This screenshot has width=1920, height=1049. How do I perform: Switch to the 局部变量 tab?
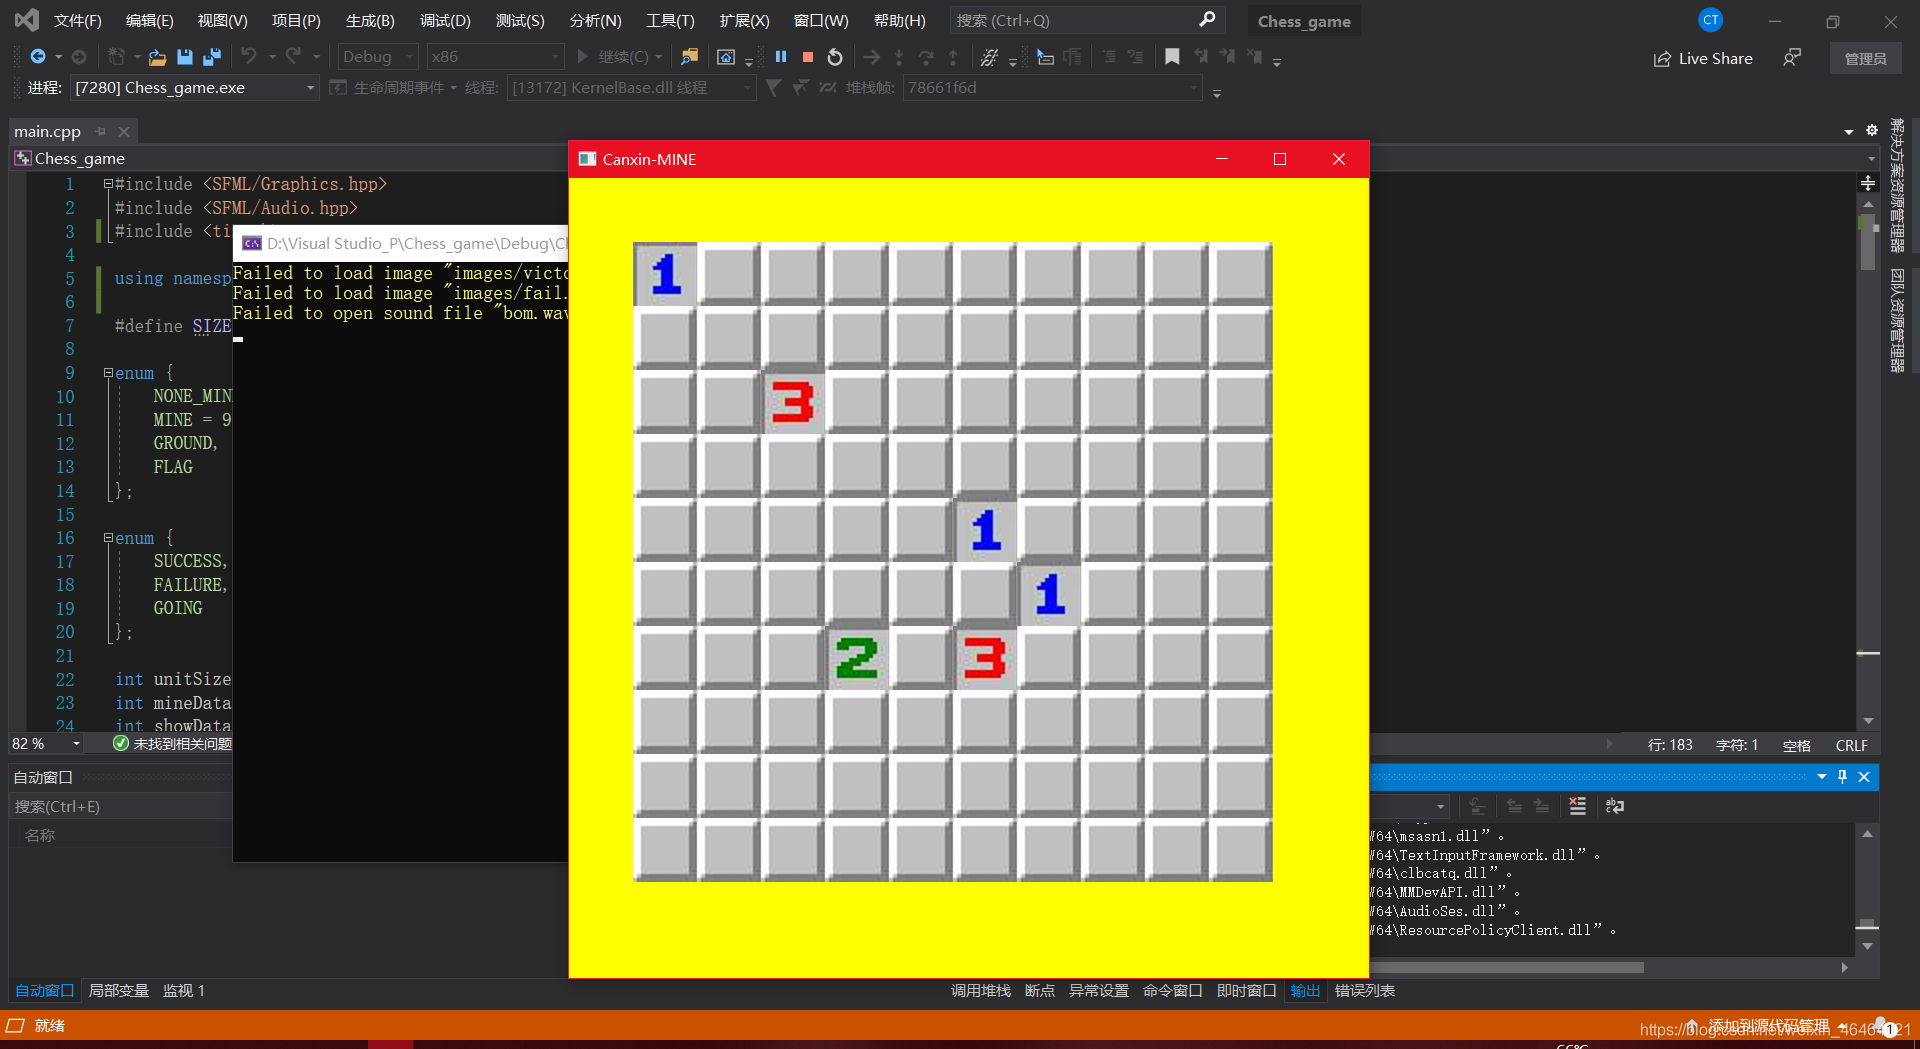point(119,991)
